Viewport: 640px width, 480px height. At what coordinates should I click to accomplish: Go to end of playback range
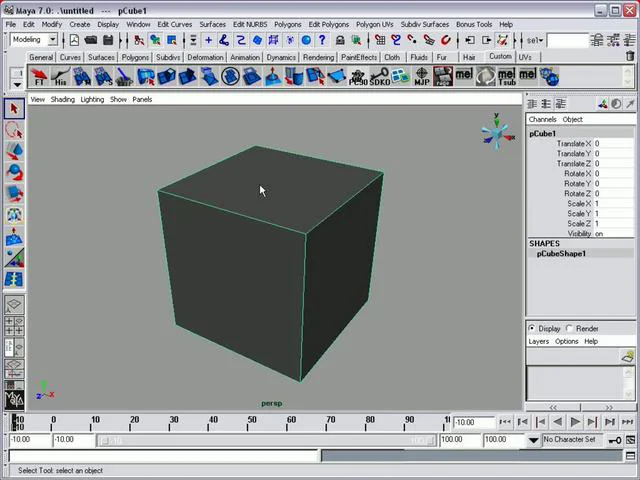click(627, 422)
